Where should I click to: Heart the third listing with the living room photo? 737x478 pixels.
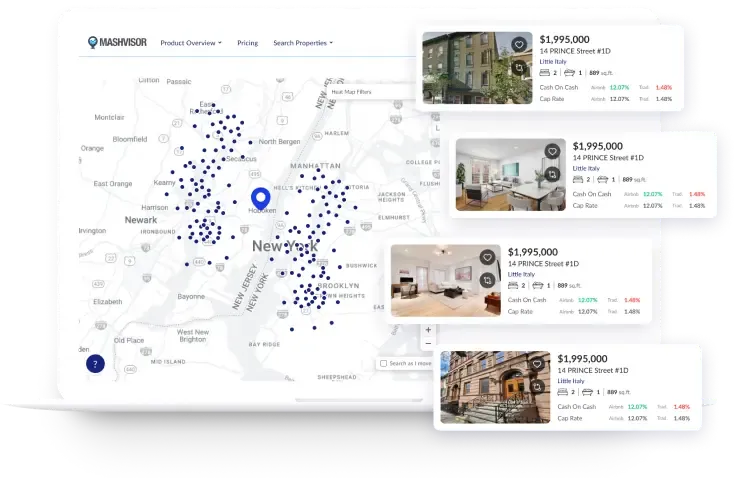(x=487, y=257)
